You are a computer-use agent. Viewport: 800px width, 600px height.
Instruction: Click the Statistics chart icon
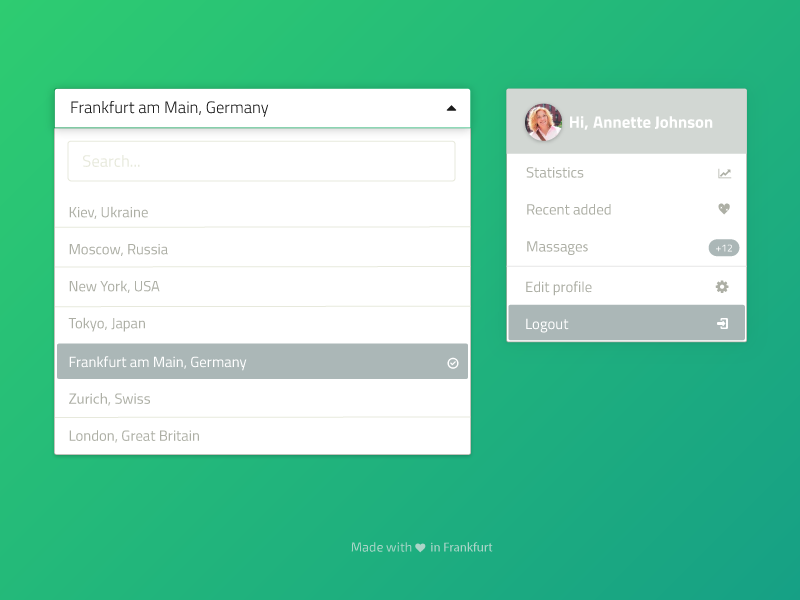tap(723, 172)
